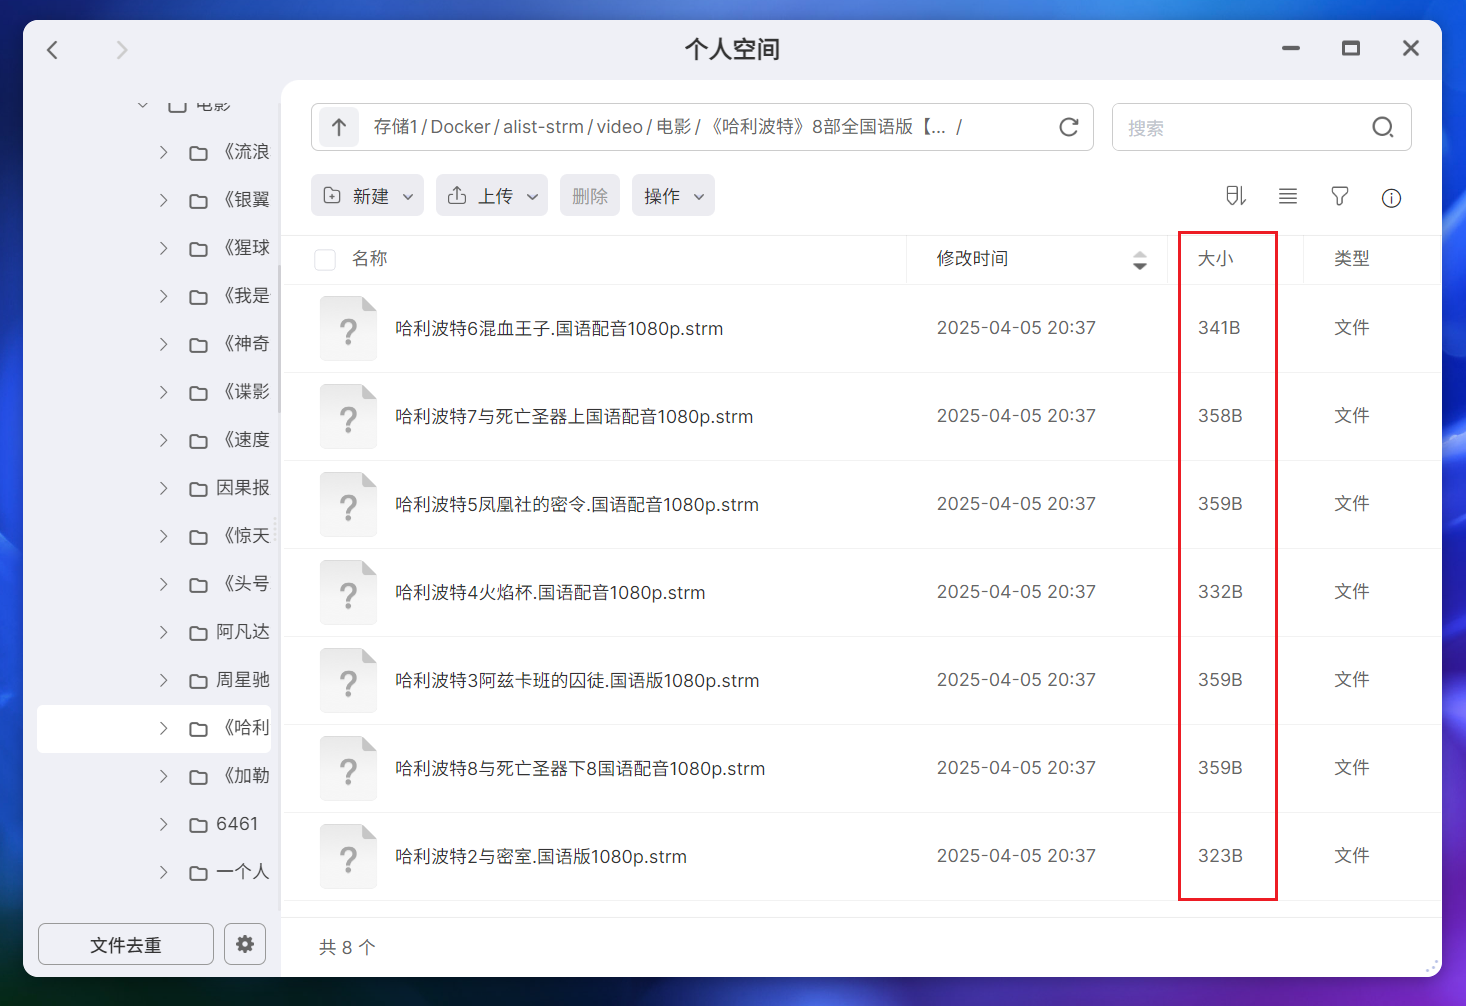Click folder icon of 周星驰 tree item
The width and height of the screenshot is (1466, 1006).
pos(199,681)
